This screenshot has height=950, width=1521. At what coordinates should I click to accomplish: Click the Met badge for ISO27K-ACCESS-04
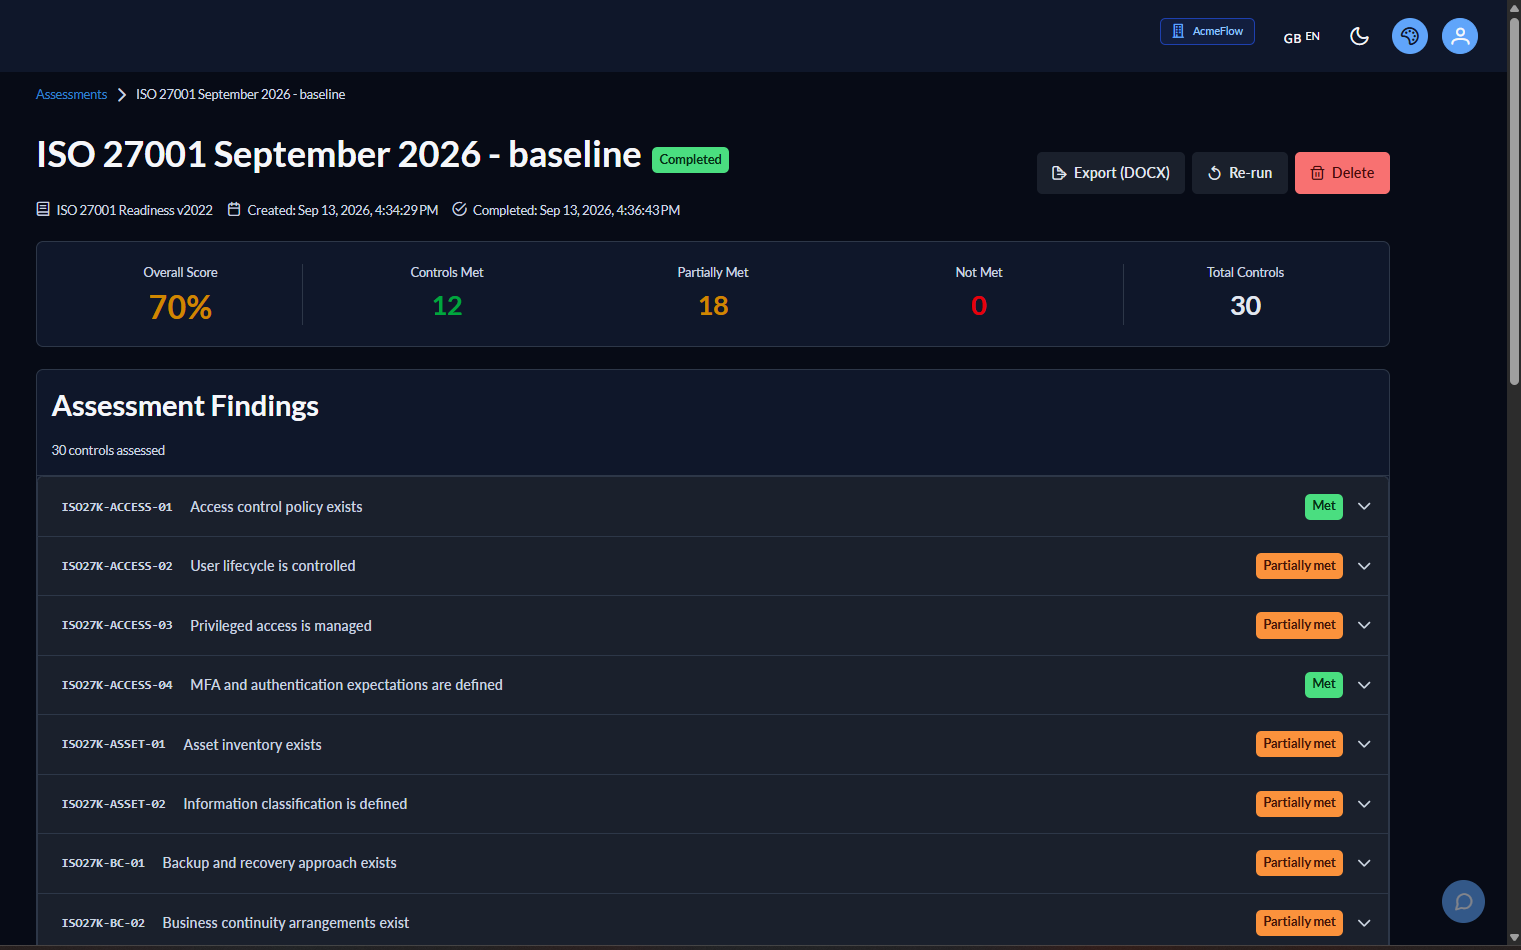[x=1324, y=684]
